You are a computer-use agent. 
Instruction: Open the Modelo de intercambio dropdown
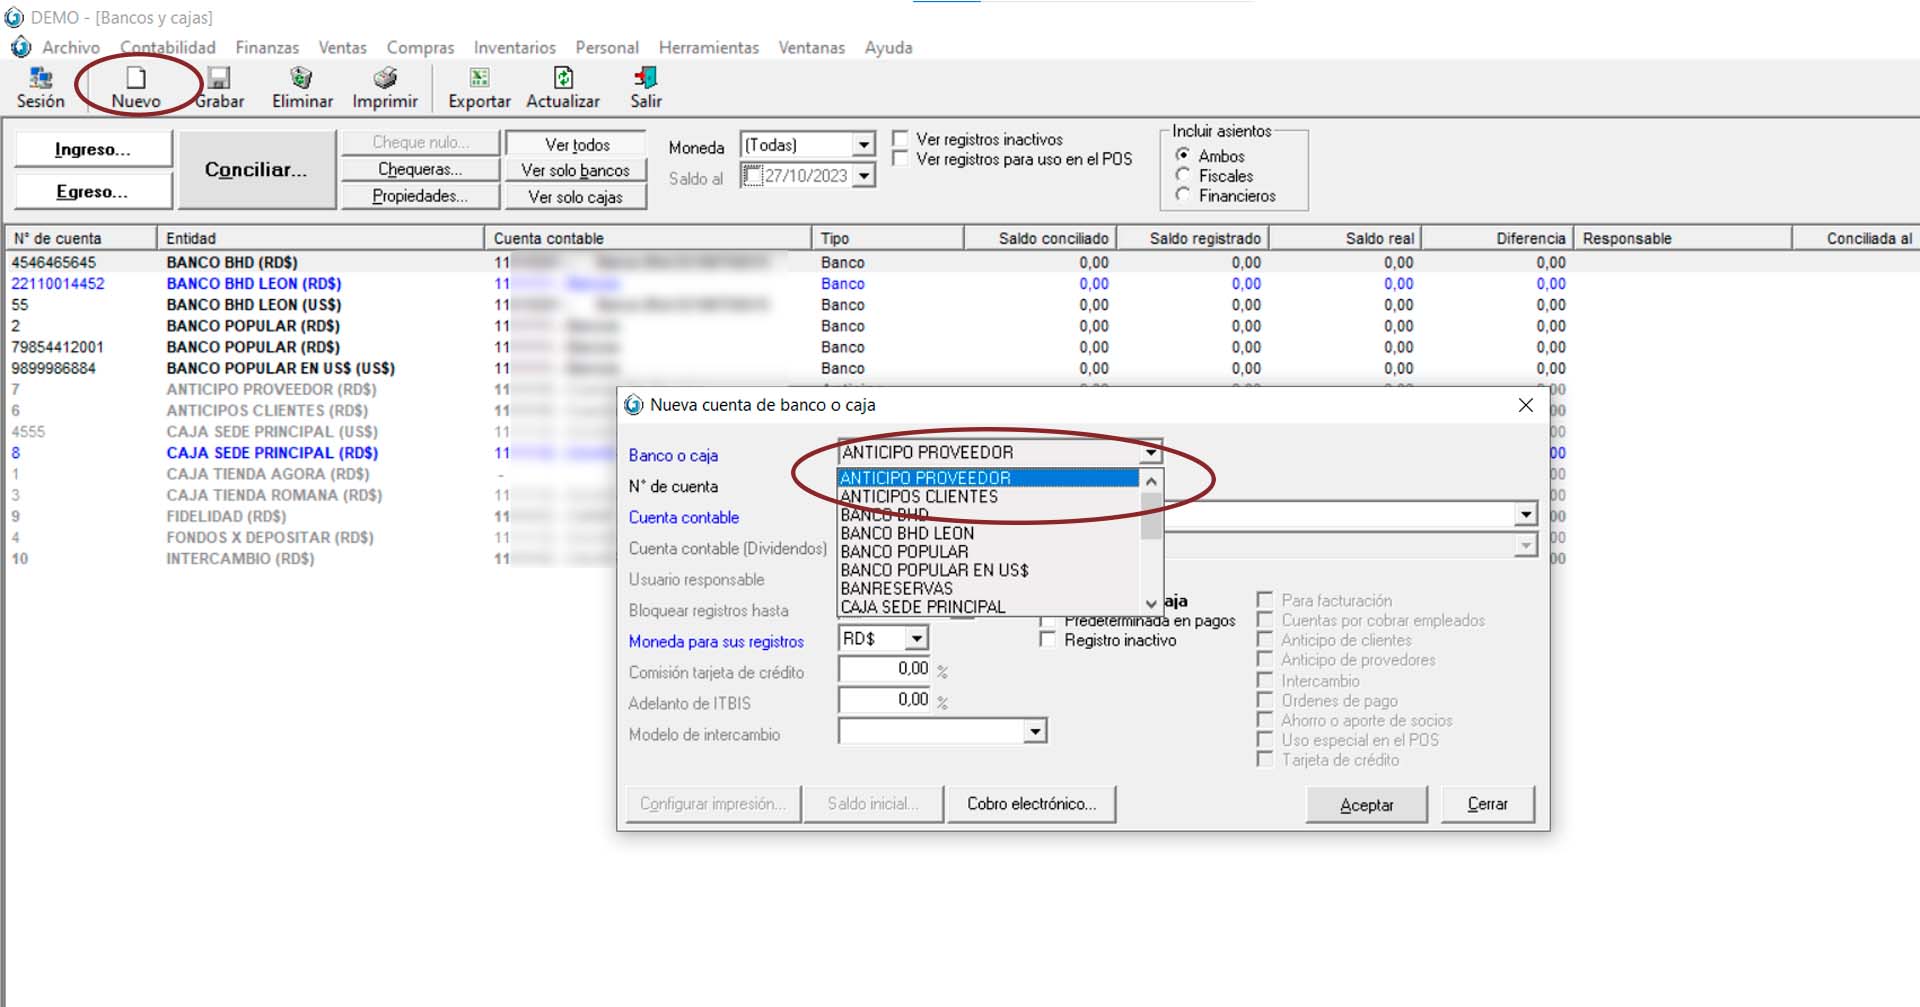(x=1035, y=732)
